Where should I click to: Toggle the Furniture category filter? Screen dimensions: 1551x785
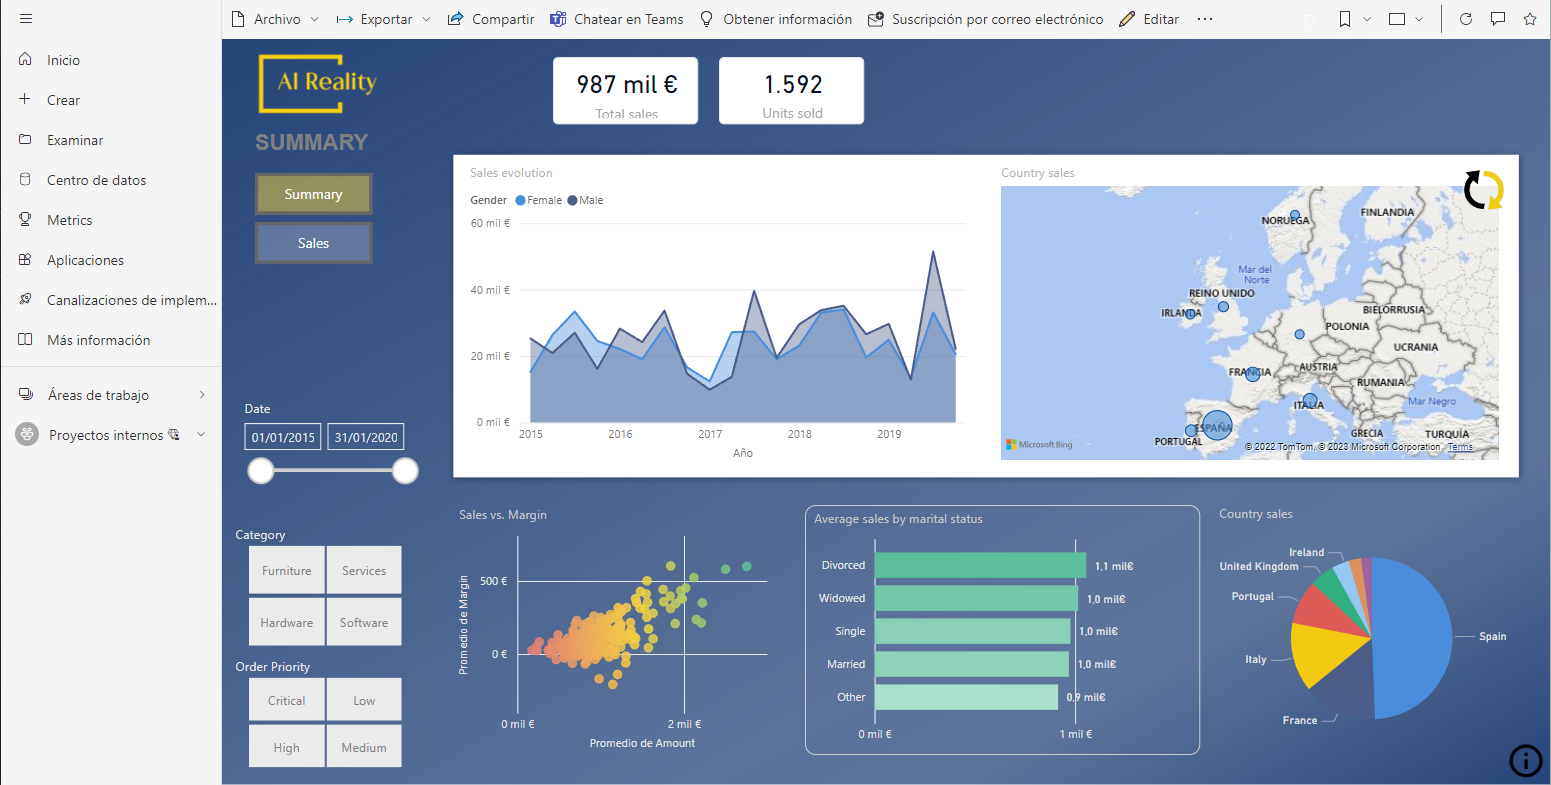tap(287, 570)
